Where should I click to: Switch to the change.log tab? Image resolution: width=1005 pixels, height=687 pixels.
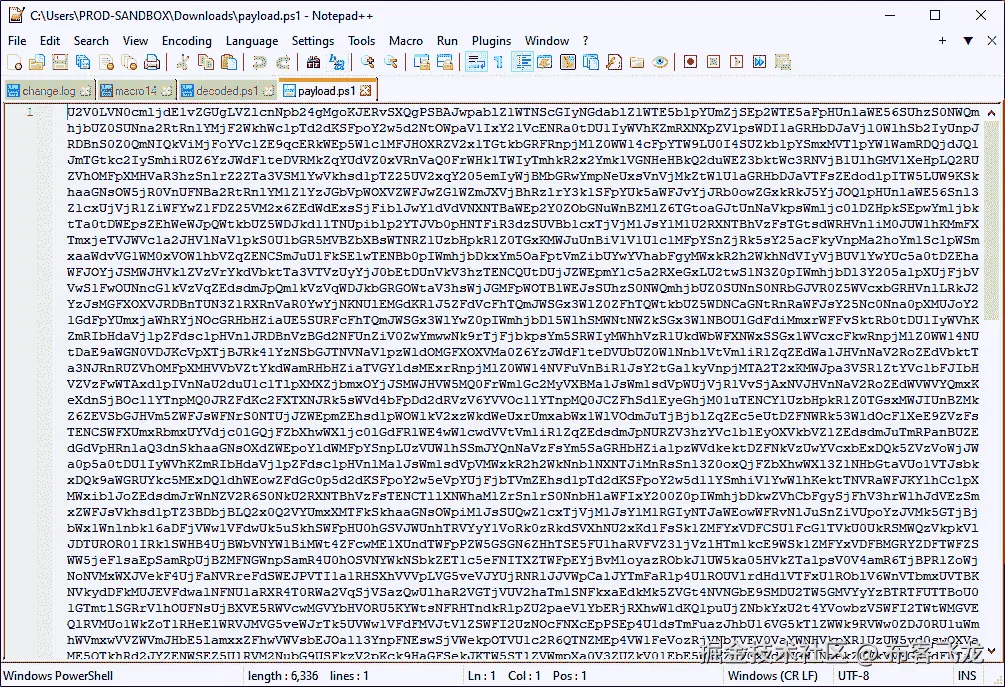49,91
